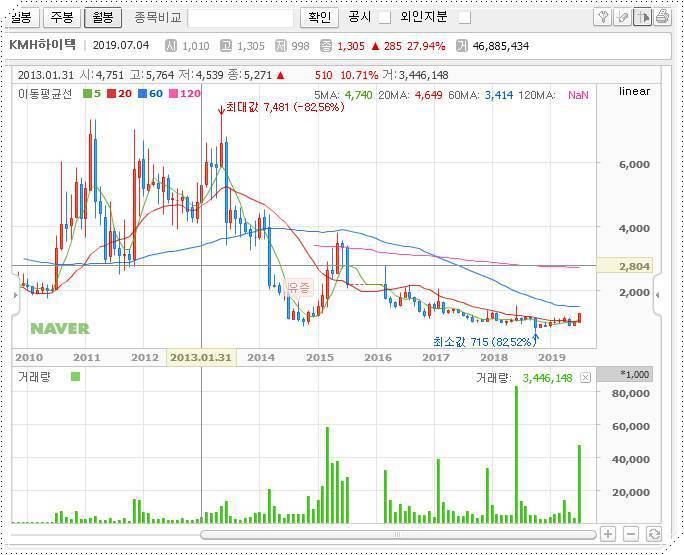Click the KMH하이텍 stock name
This screenshot has height=555, width=684.
coord(42,45)
